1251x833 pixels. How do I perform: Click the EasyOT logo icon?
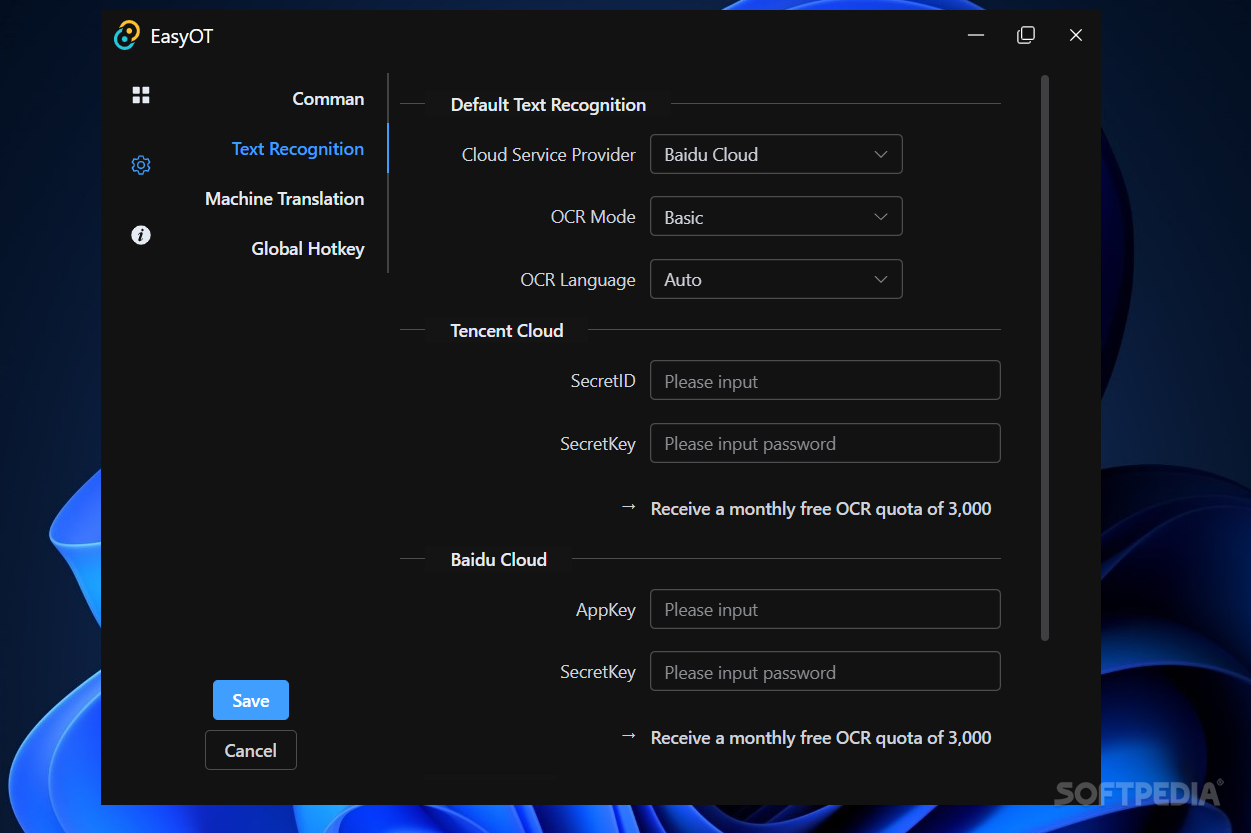[x=127, y=36]
